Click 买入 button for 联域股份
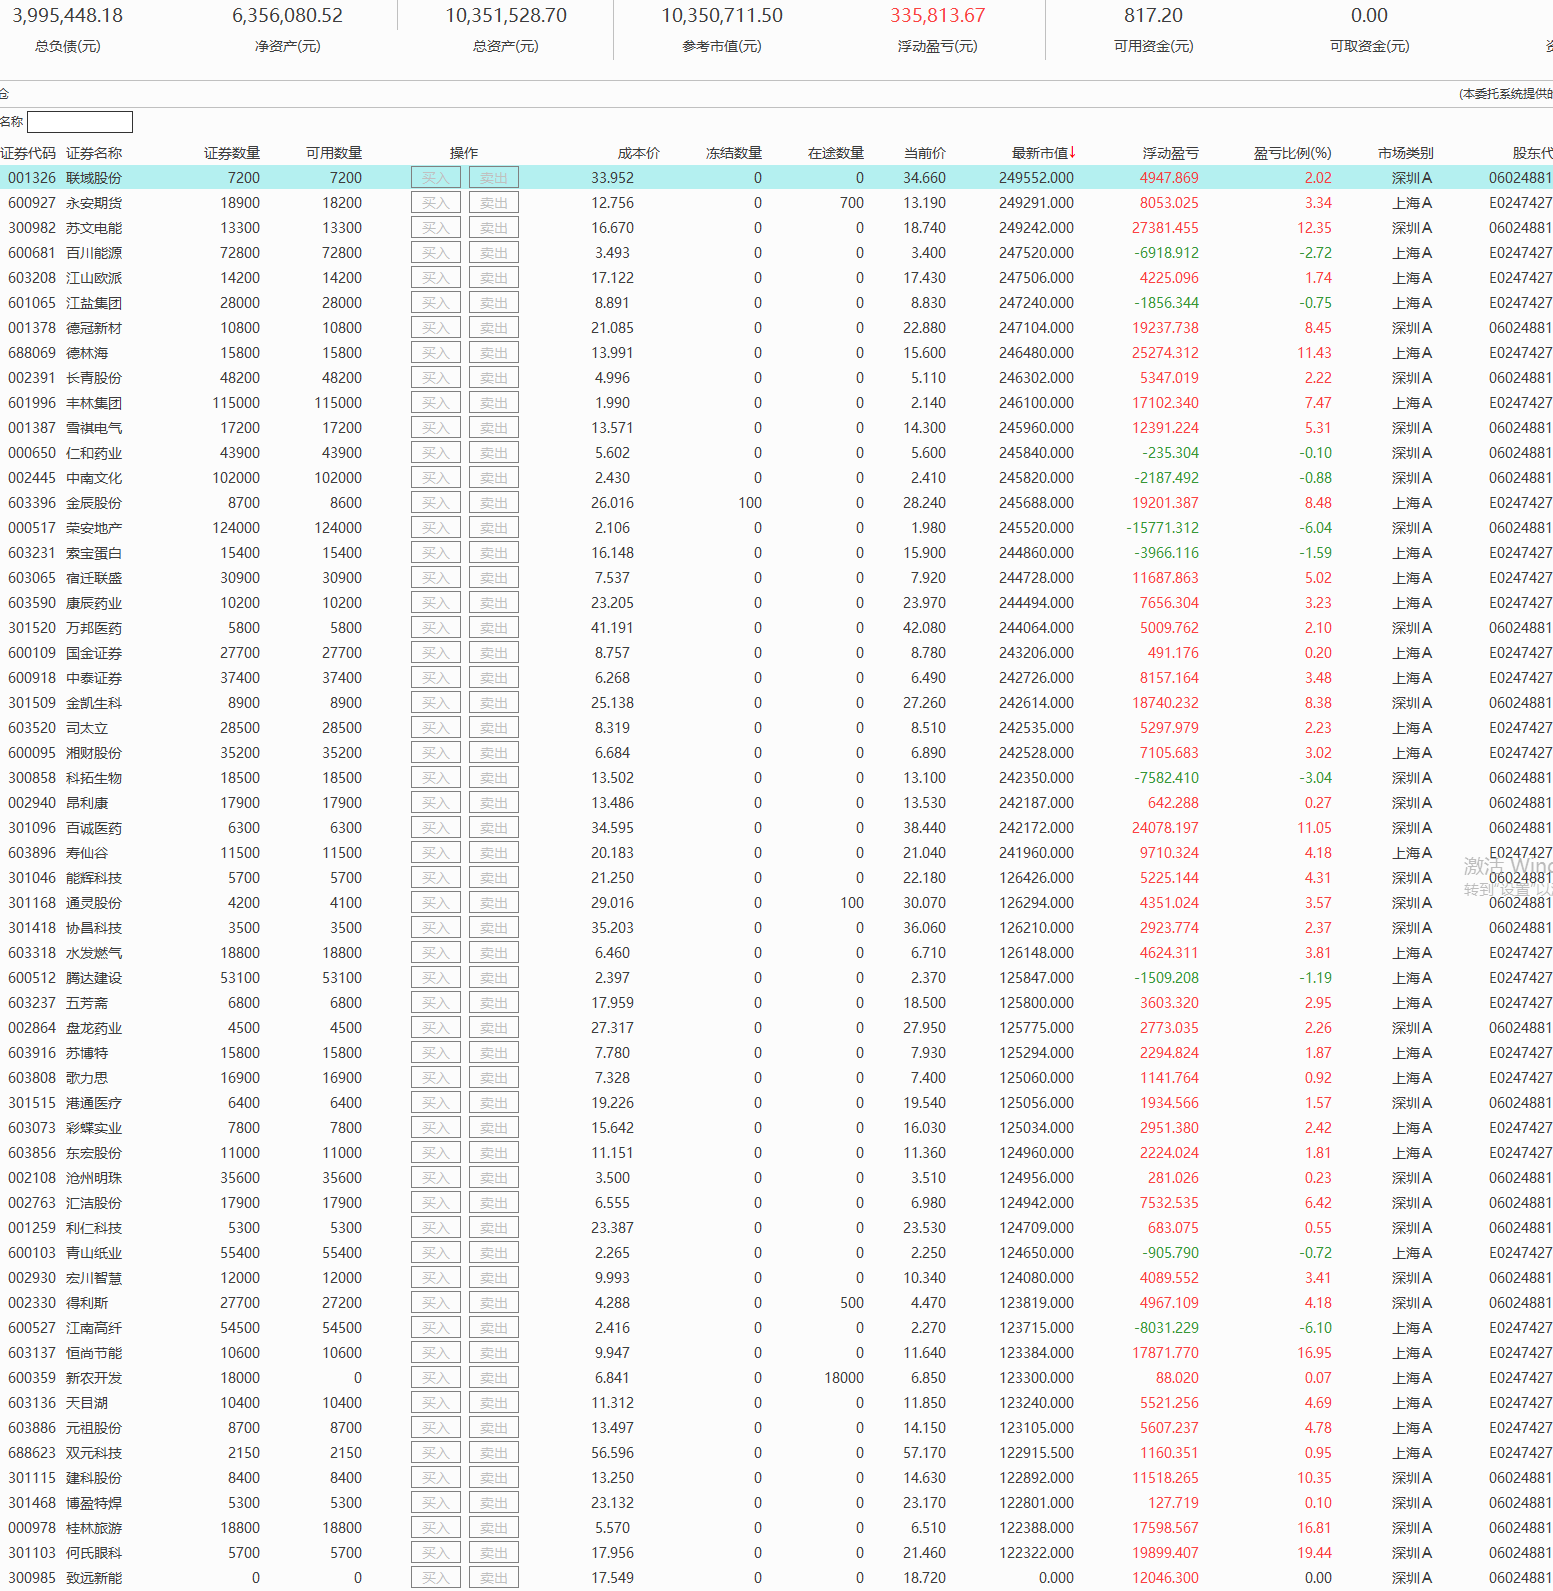The width and height of the screenshot is (1553, 1591). point(436,178)
